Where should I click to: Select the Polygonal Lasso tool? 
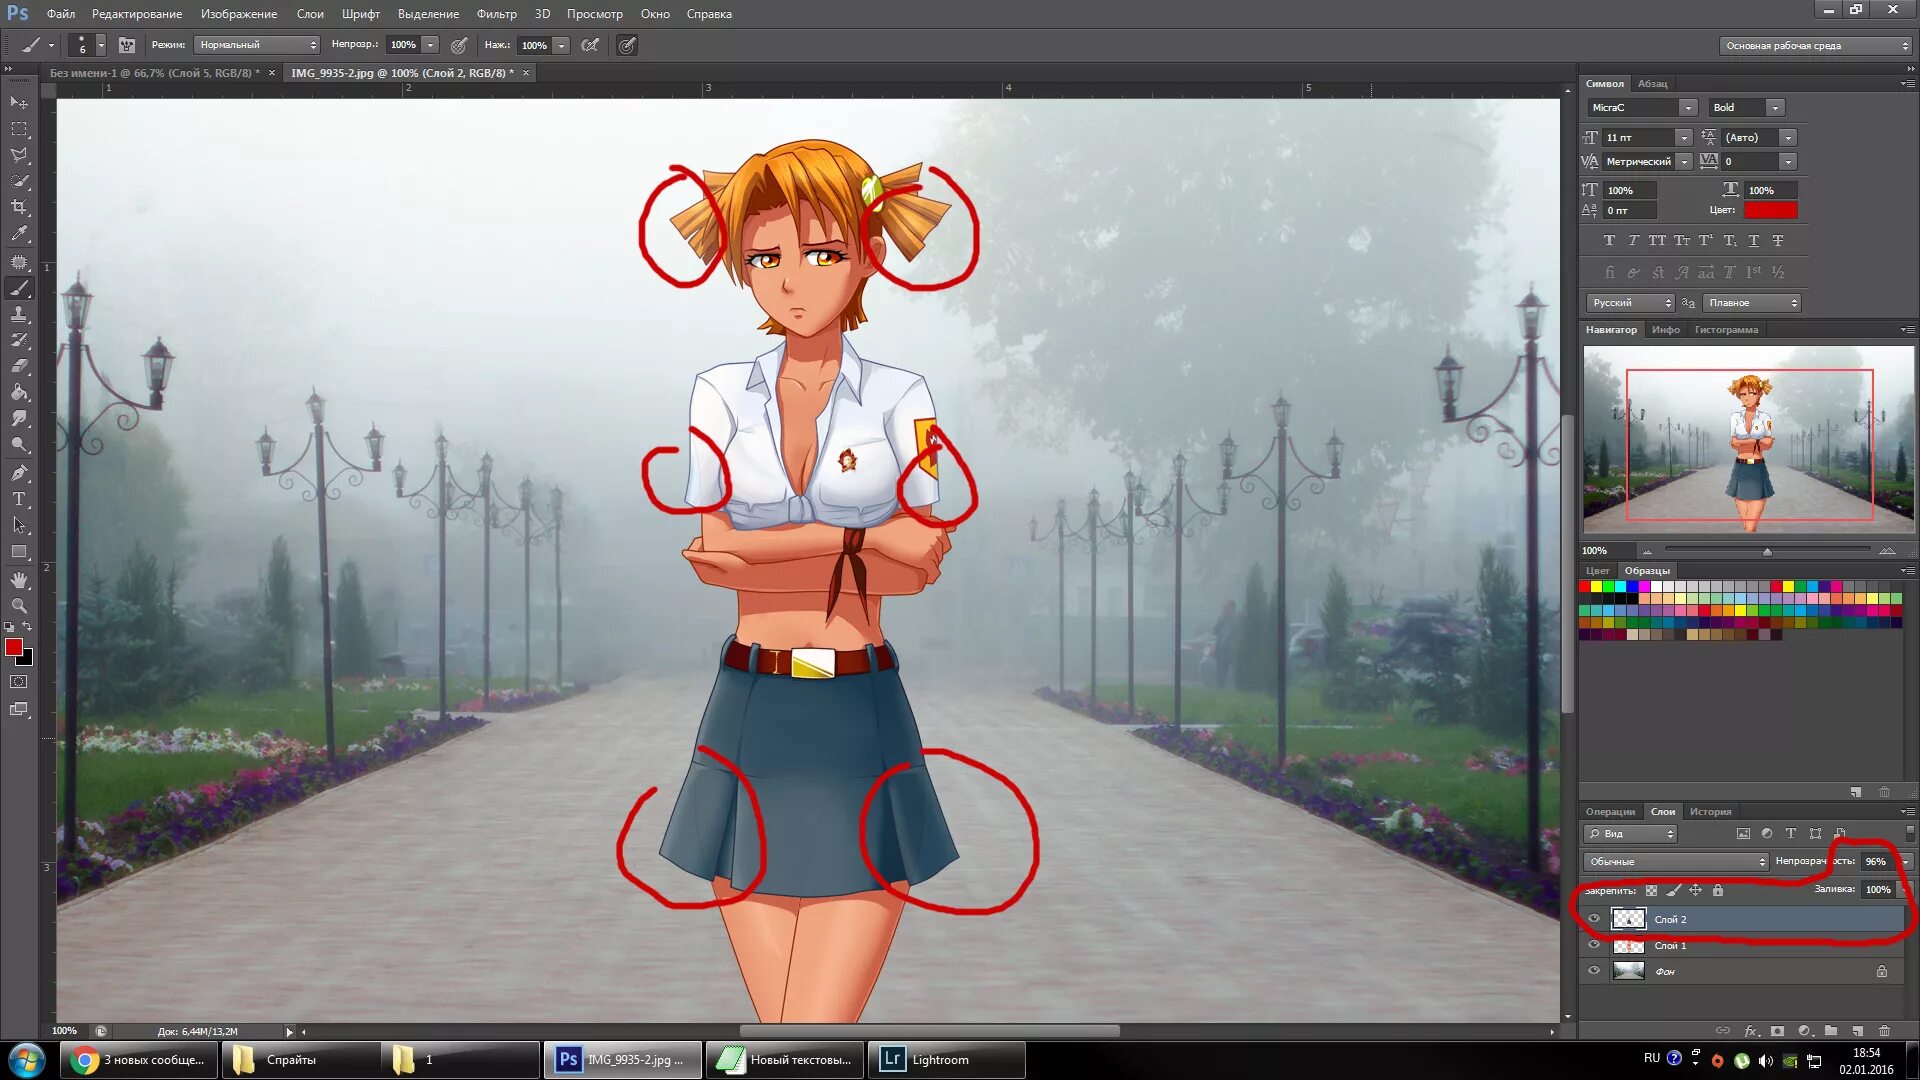click(19, 155)
